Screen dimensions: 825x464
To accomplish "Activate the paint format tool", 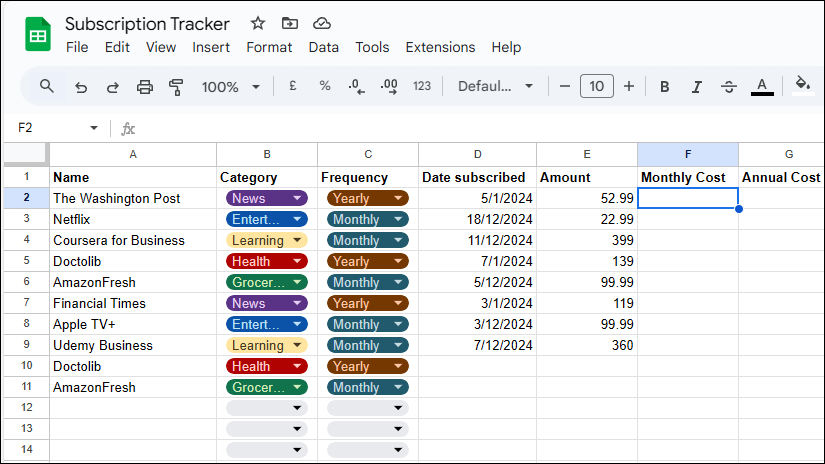I will pos(176,87).
